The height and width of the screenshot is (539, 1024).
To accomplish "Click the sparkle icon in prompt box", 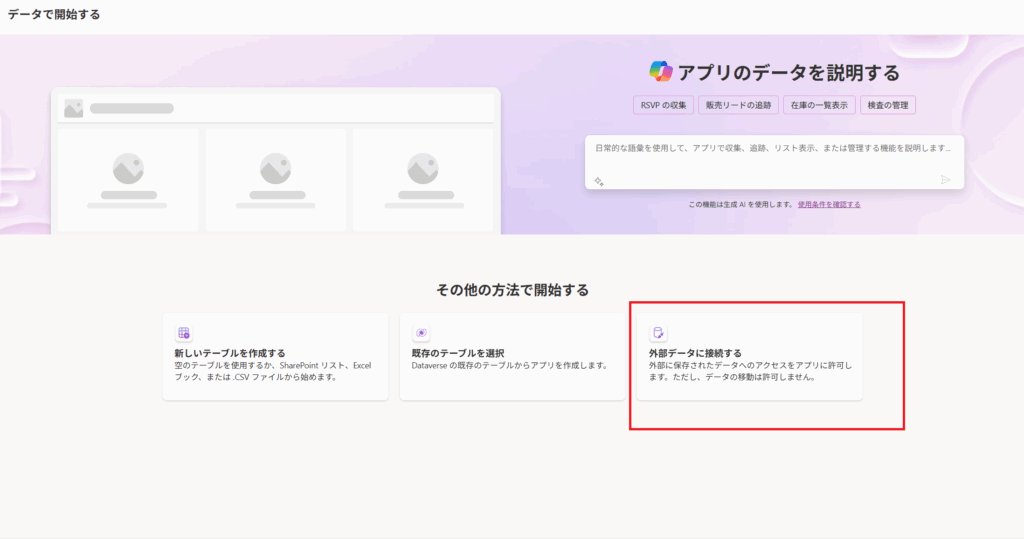I will click(599, 180).
